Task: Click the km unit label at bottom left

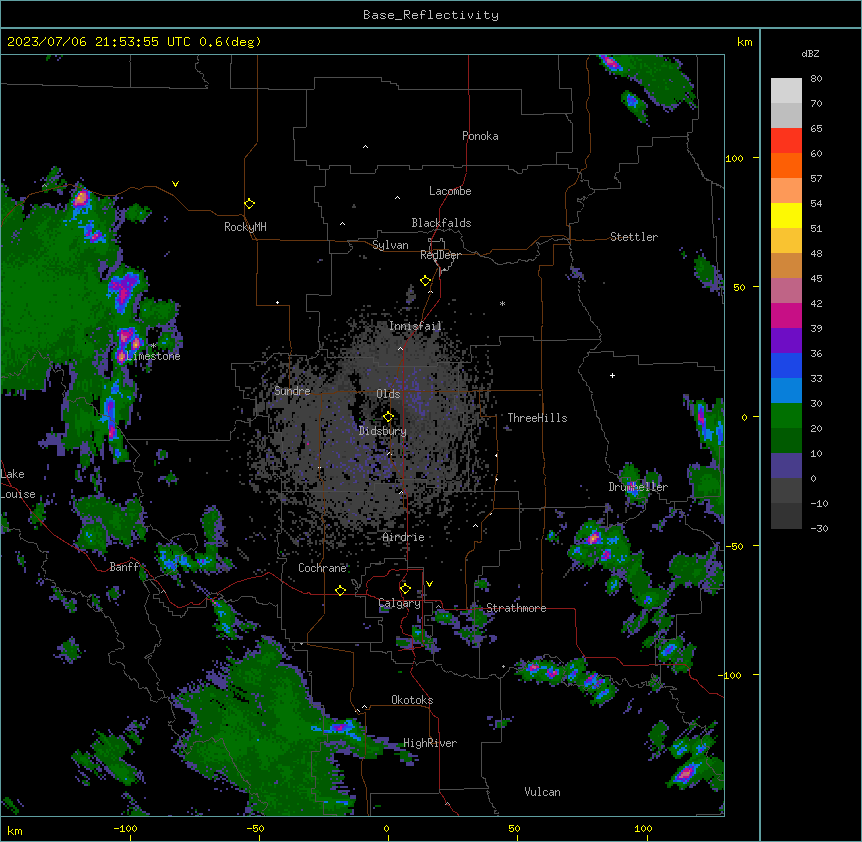Action: point(15,830)
